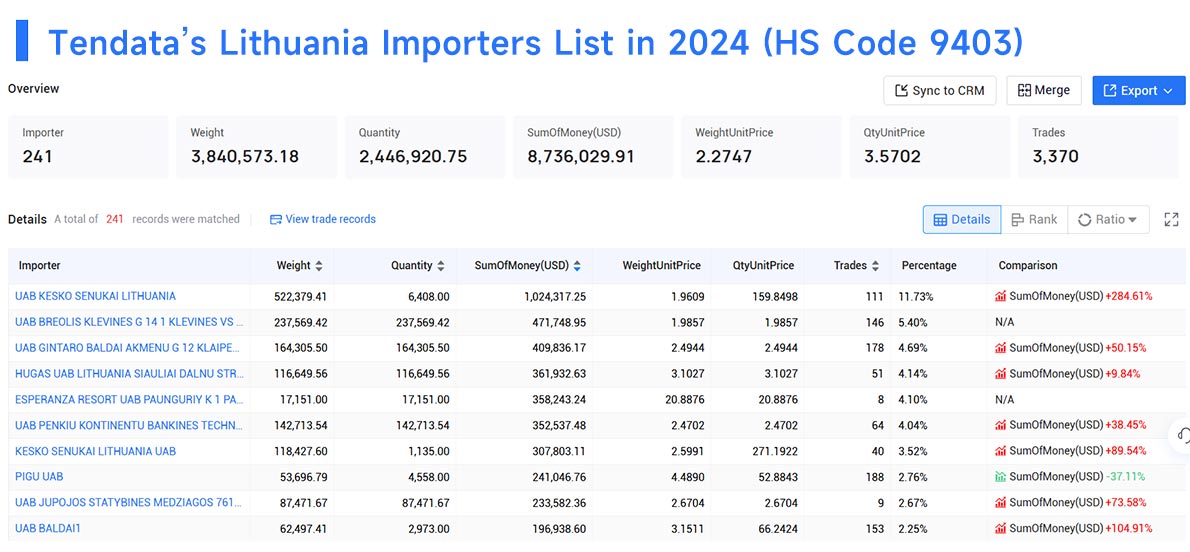Click the Quantity summary value 2,446,920.75
The image size is (1190, 552).
413,157
